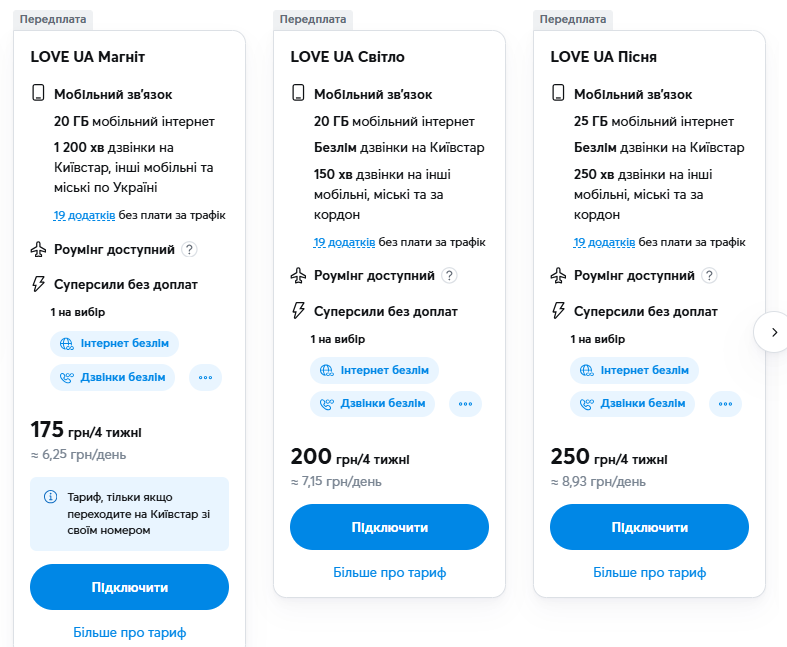
Task: Click roaming help icon in Магніт card
Action: pyautogui.click(x=190, y=250)
